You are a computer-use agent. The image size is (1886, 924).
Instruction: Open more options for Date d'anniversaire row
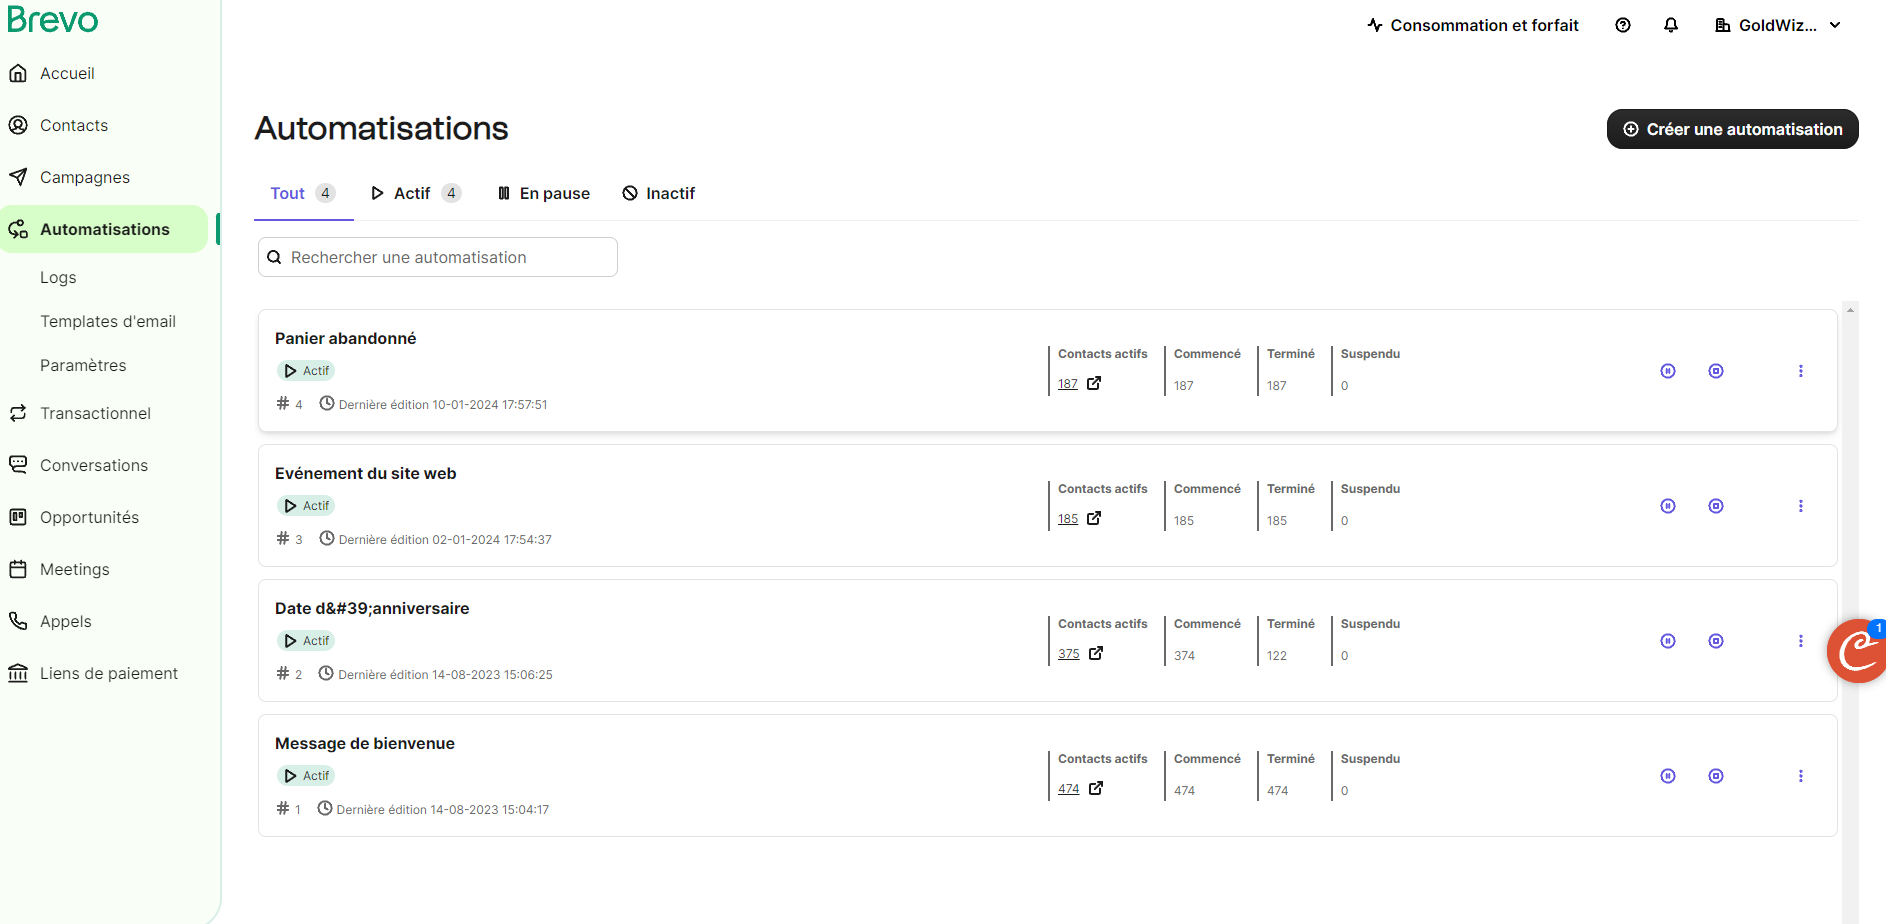pyautogui.click(x=1801, y=641)
